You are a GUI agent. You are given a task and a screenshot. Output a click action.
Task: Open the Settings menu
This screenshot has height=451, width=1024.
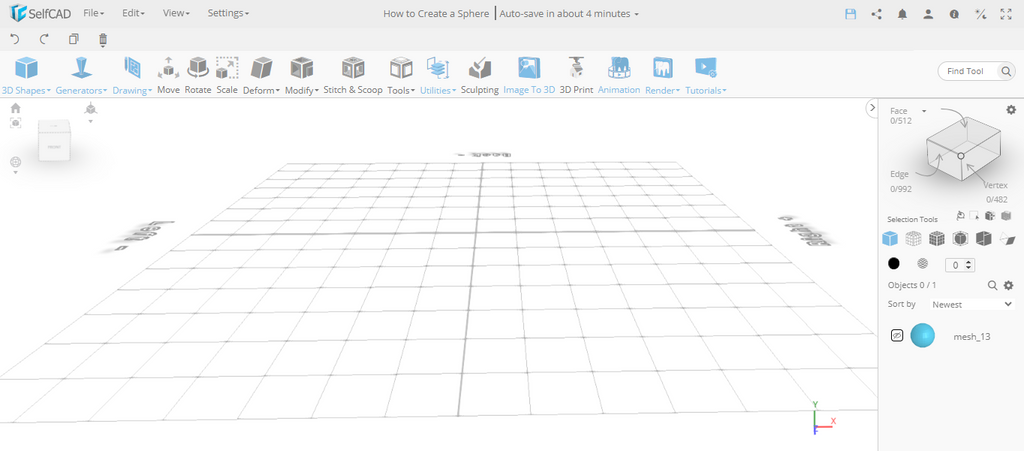point(228,13)
